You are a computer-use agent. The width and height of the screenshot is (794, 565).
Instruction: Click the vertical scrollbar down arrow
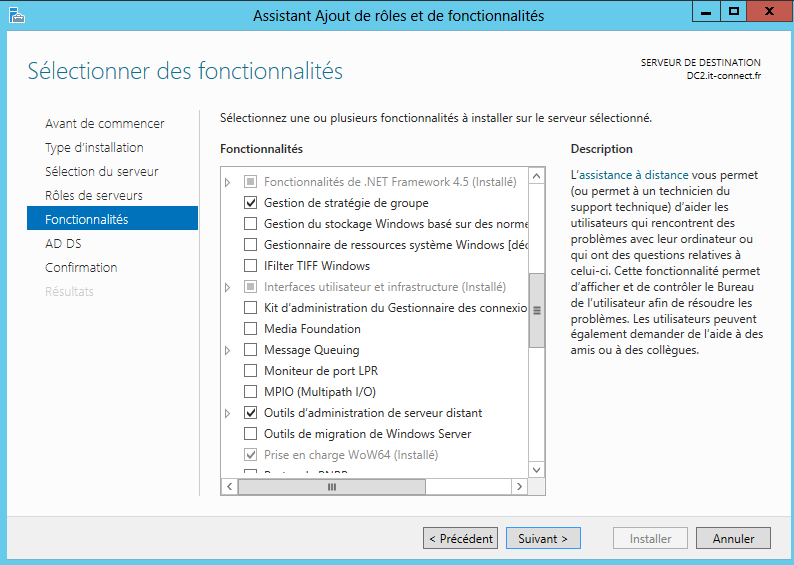point(536,469)
